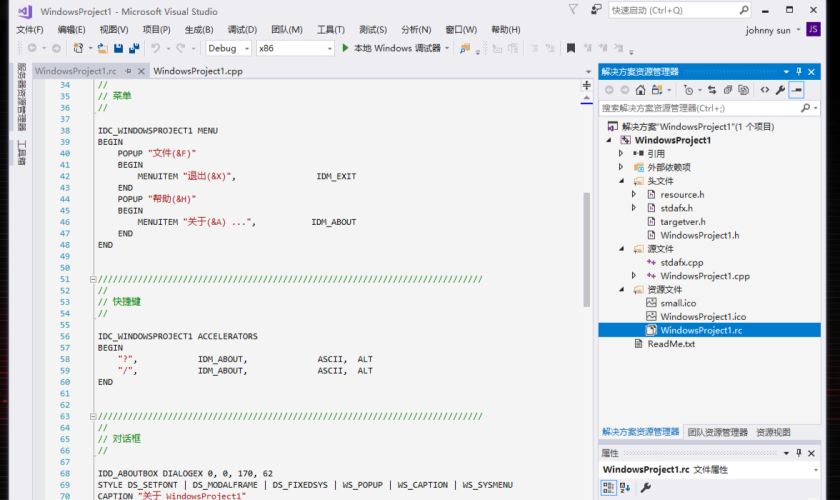Image resolution: width=840 pixels, height=500 pixels.
Task: Open johnny sun account dropdown
Action: coord(798,30)
